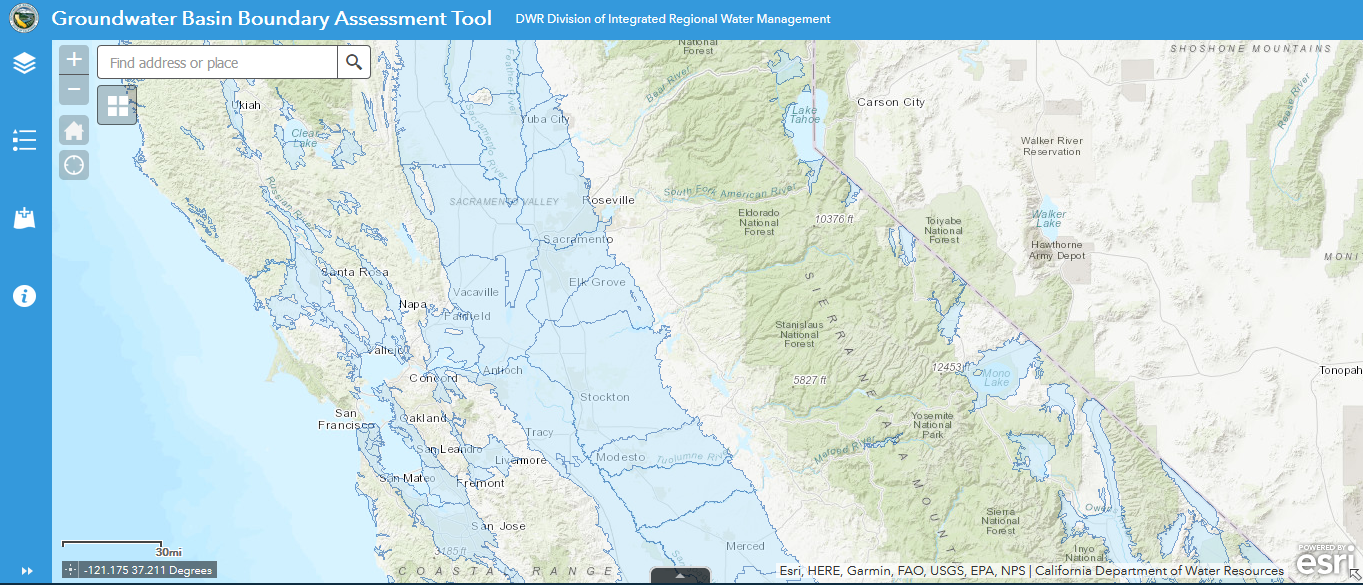
Task: Enable the Find My Location tool
Action: (x=73, y=164)
